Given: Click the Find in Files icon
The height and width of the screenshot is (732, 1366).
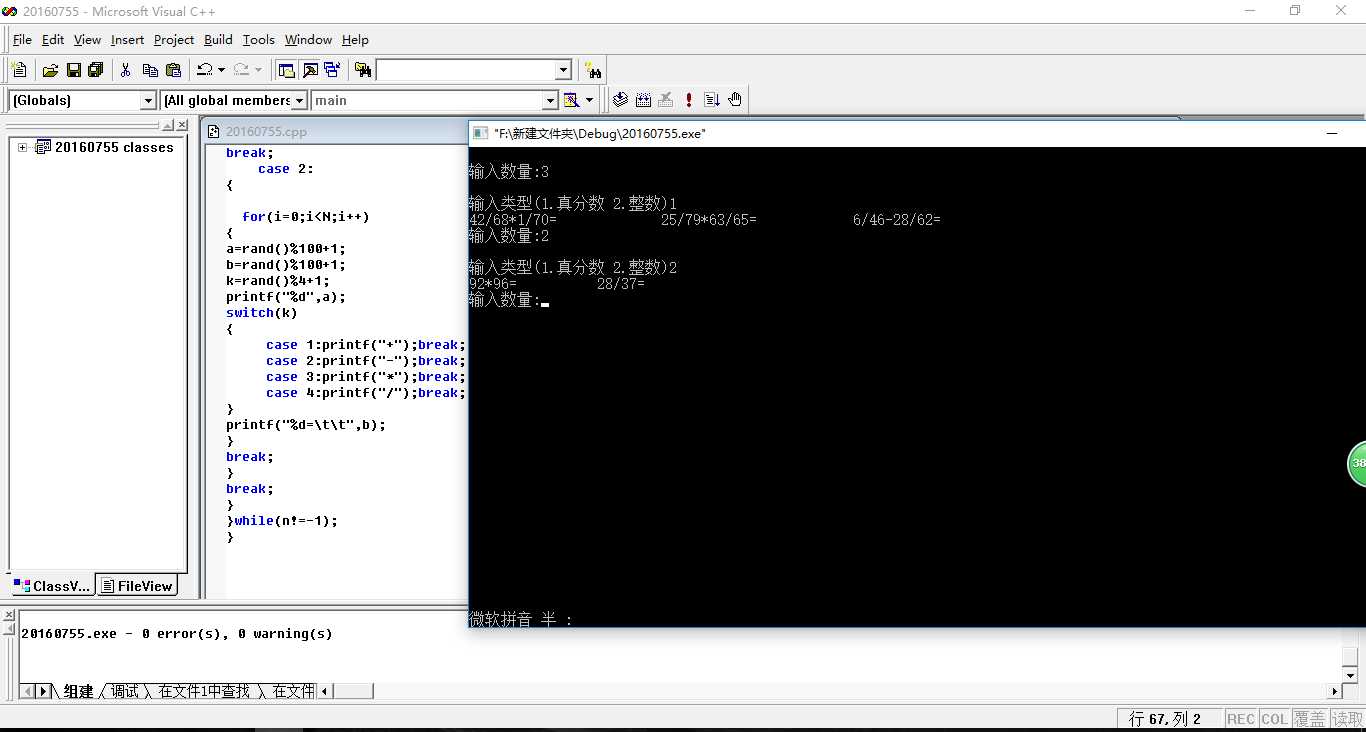Looking at the screenshot, I should 363,70.
